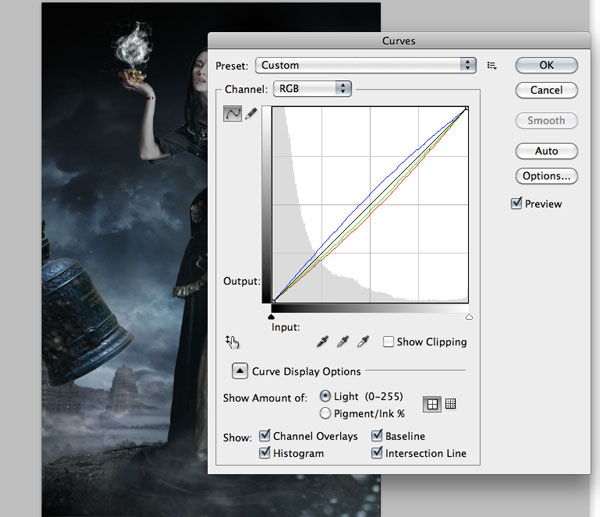Pick the gray point eyedropper
The image size is (600, 517).
[x=343, y=342]
